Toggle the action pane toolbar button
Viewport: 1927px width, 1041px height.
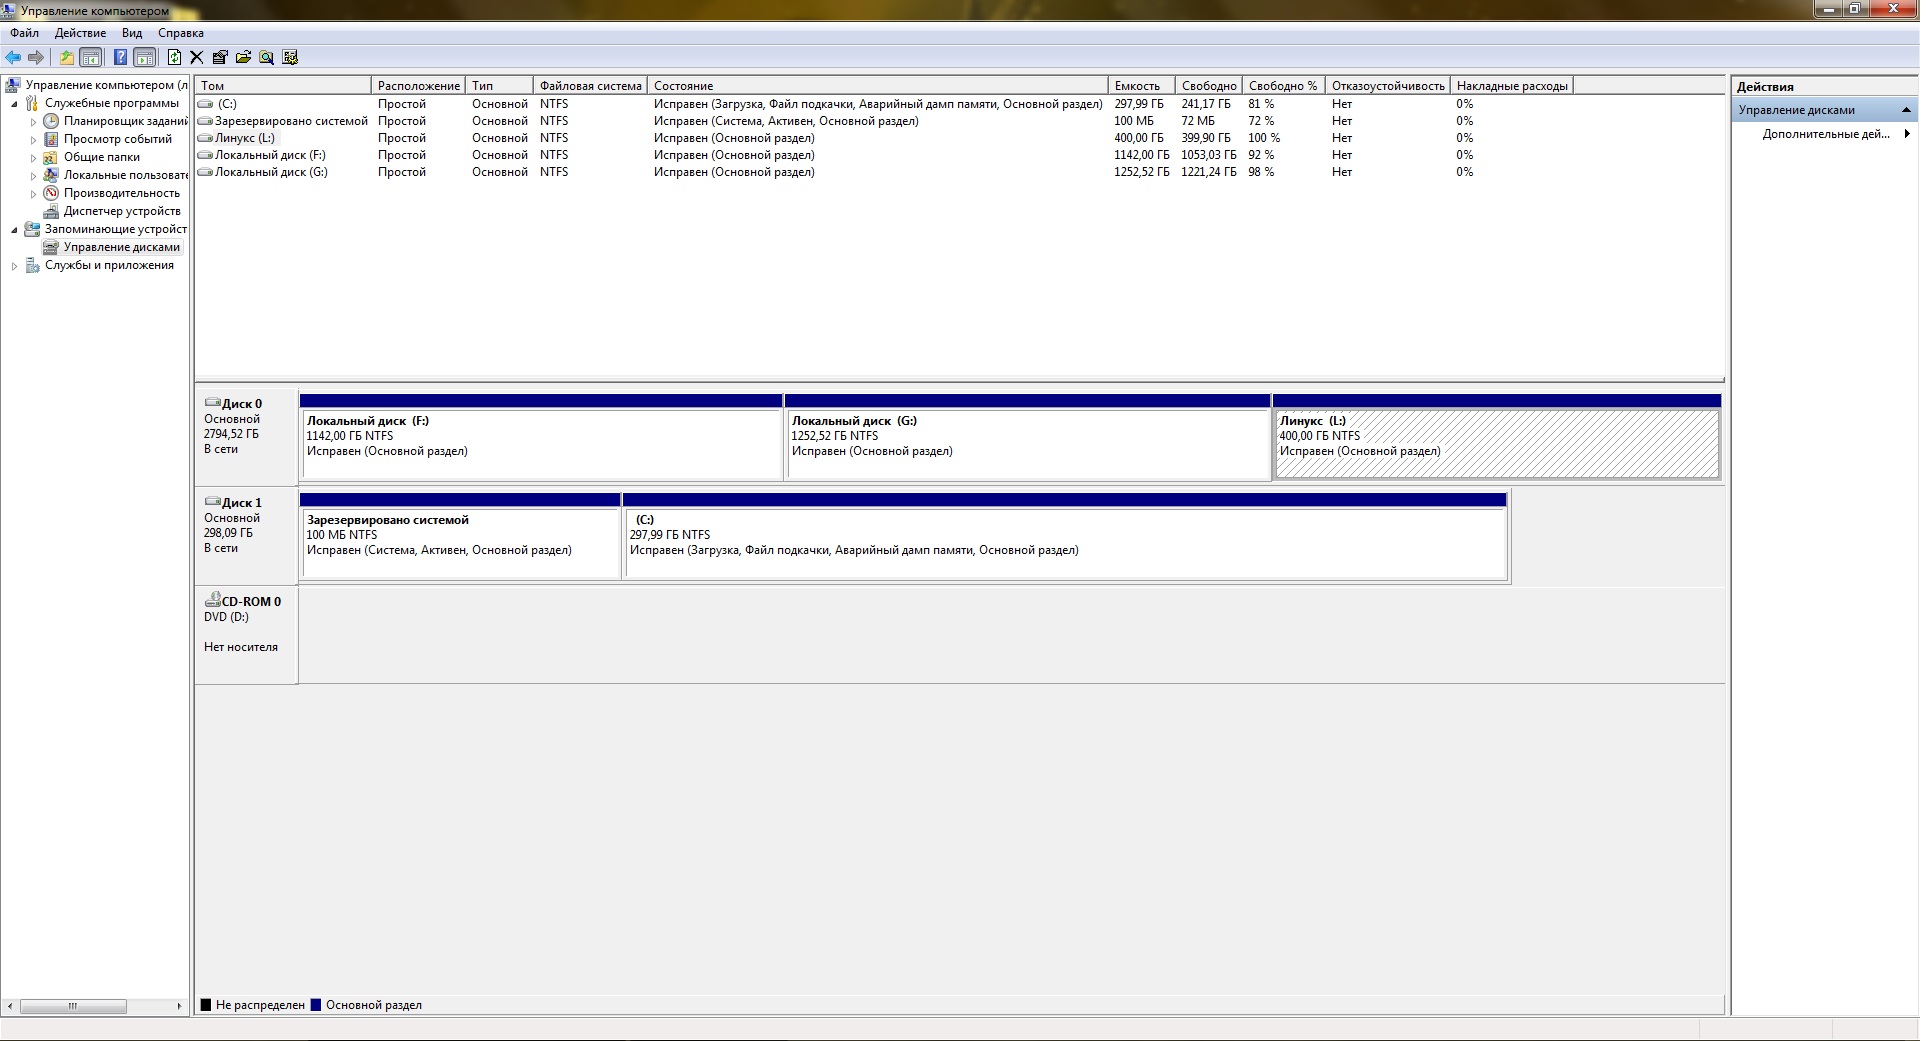(146, 58)
